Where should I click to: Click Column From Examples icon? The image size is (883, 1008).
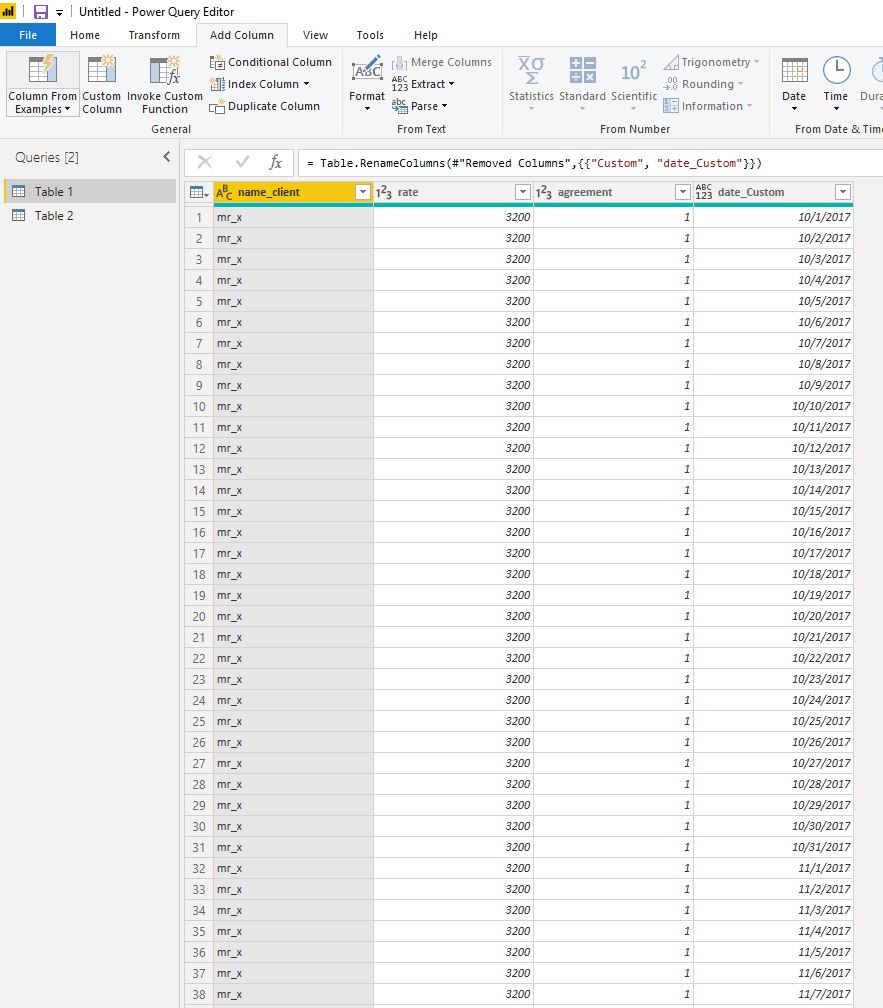point(42,69)
